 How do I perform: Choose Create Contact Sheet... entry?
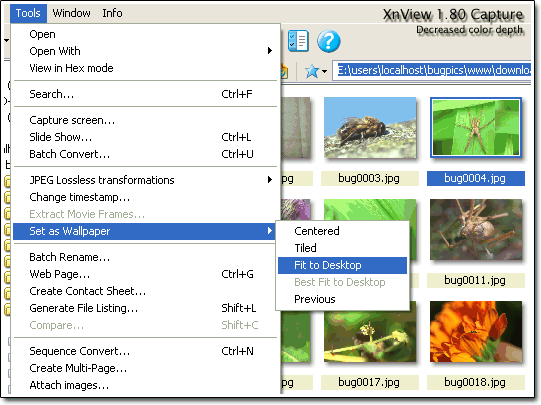(x=145, y=291)
